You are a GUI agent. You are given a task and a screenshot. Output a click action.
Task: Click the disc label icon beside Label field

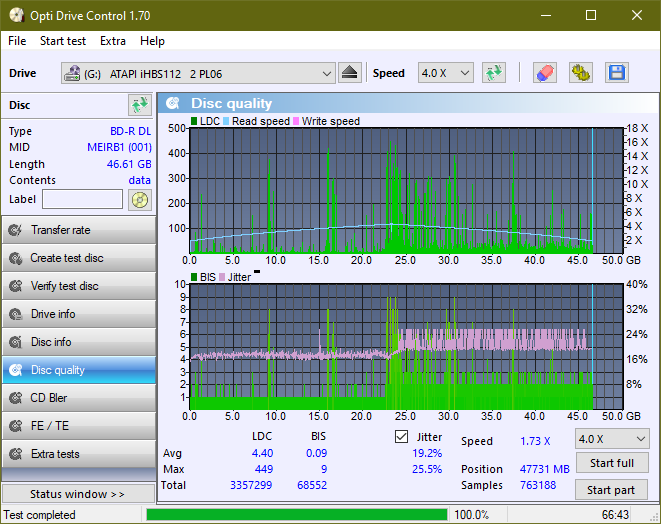[x=140, y=200]
